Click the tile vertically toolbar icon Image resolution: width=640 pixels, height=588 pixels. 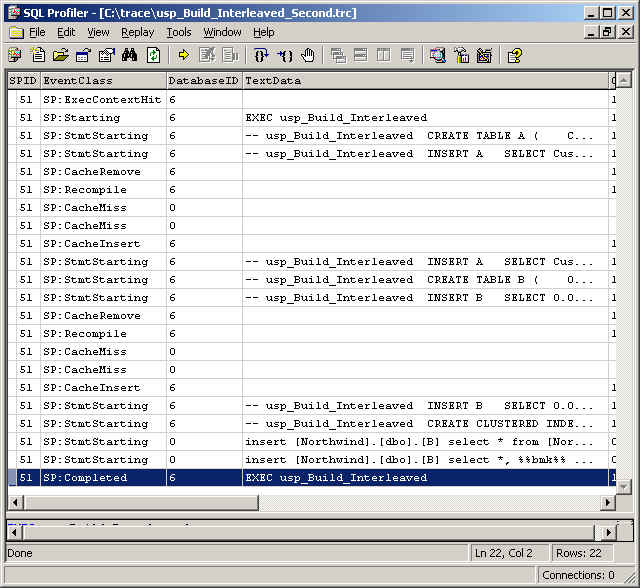384,55
